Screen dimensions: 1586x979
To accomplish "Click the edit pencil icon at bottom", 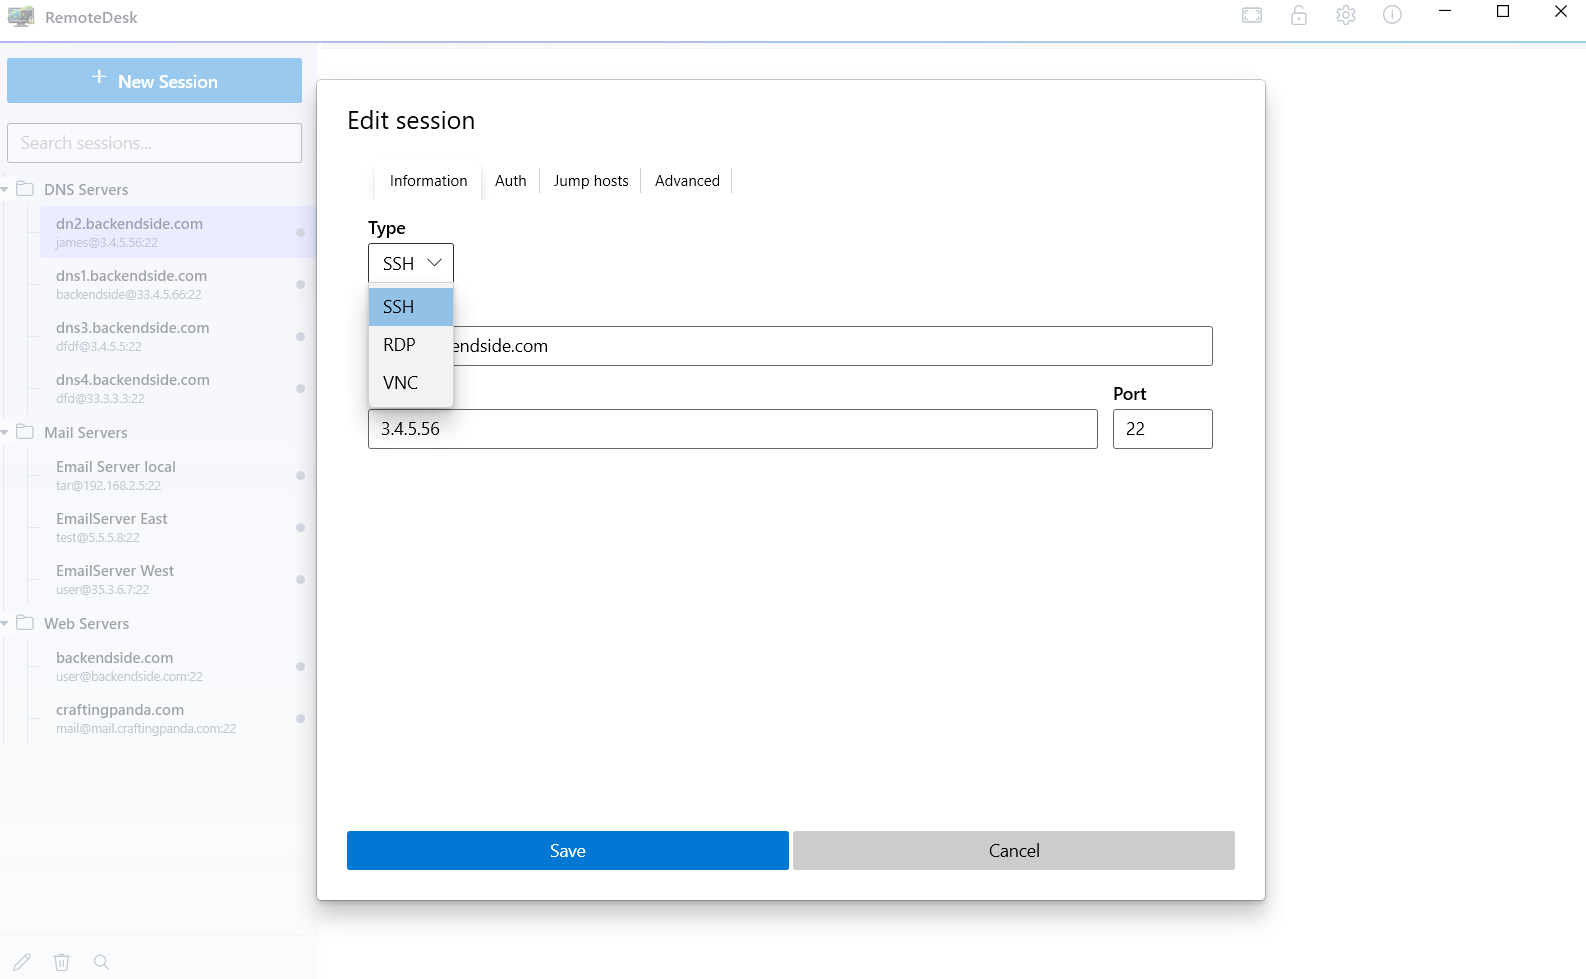I will pyautogui.click(x=22, y=962).
